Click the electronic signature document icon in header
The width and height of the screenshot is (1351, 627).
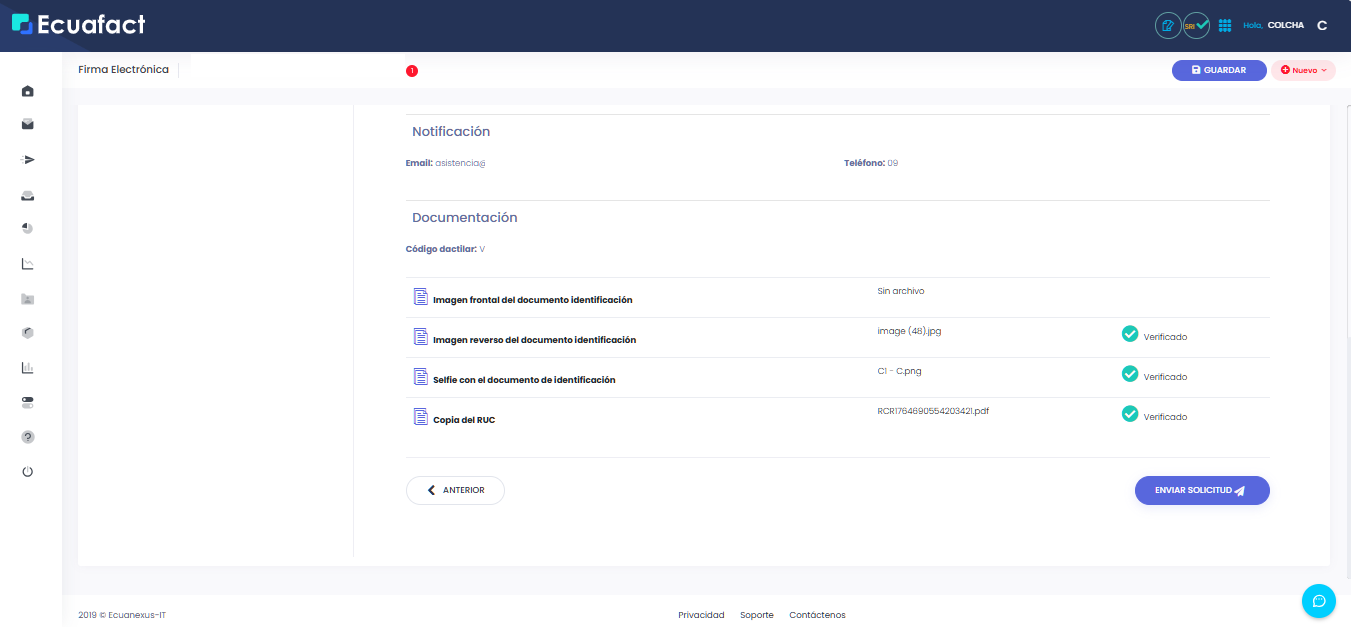1167,25
